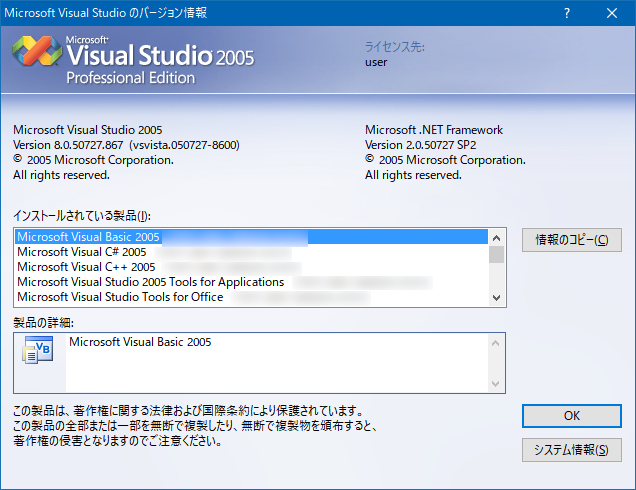
Task: Click up arrow in product details box
Action: (x=495, y=343)
